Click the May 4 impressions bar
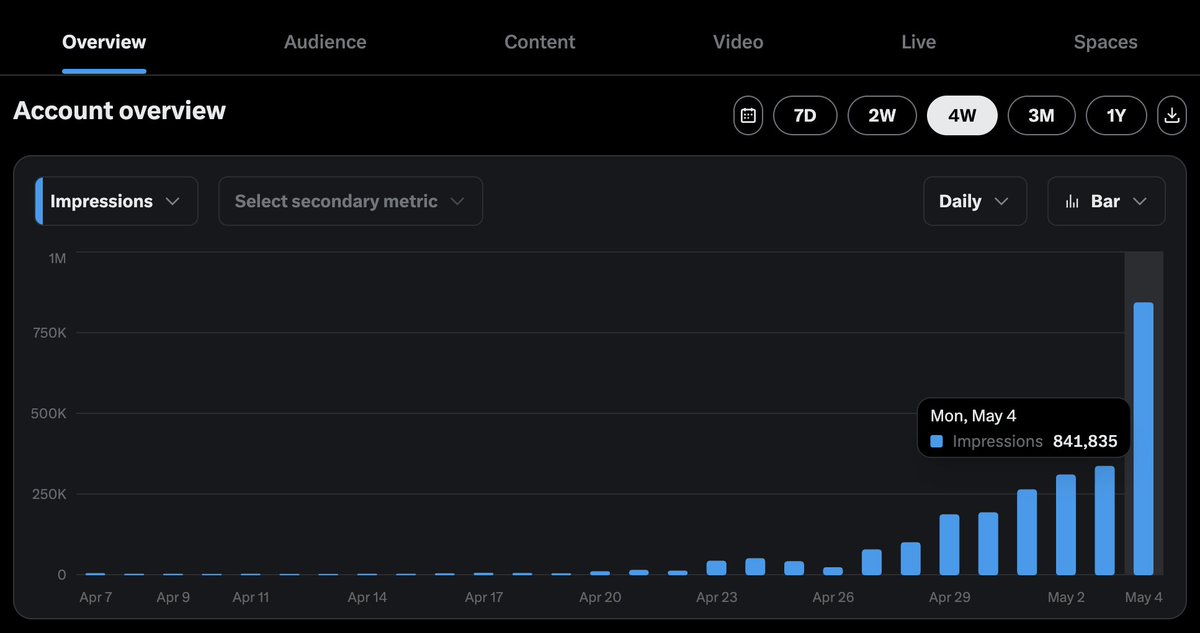Screen dimensions: 1200x633 tap(1143, 439)
